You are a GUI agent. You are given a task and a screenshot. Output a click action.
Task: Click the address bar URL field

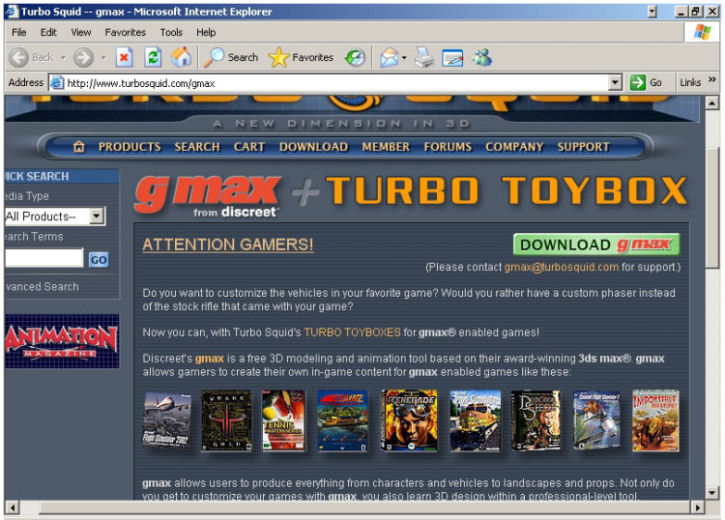337,83
